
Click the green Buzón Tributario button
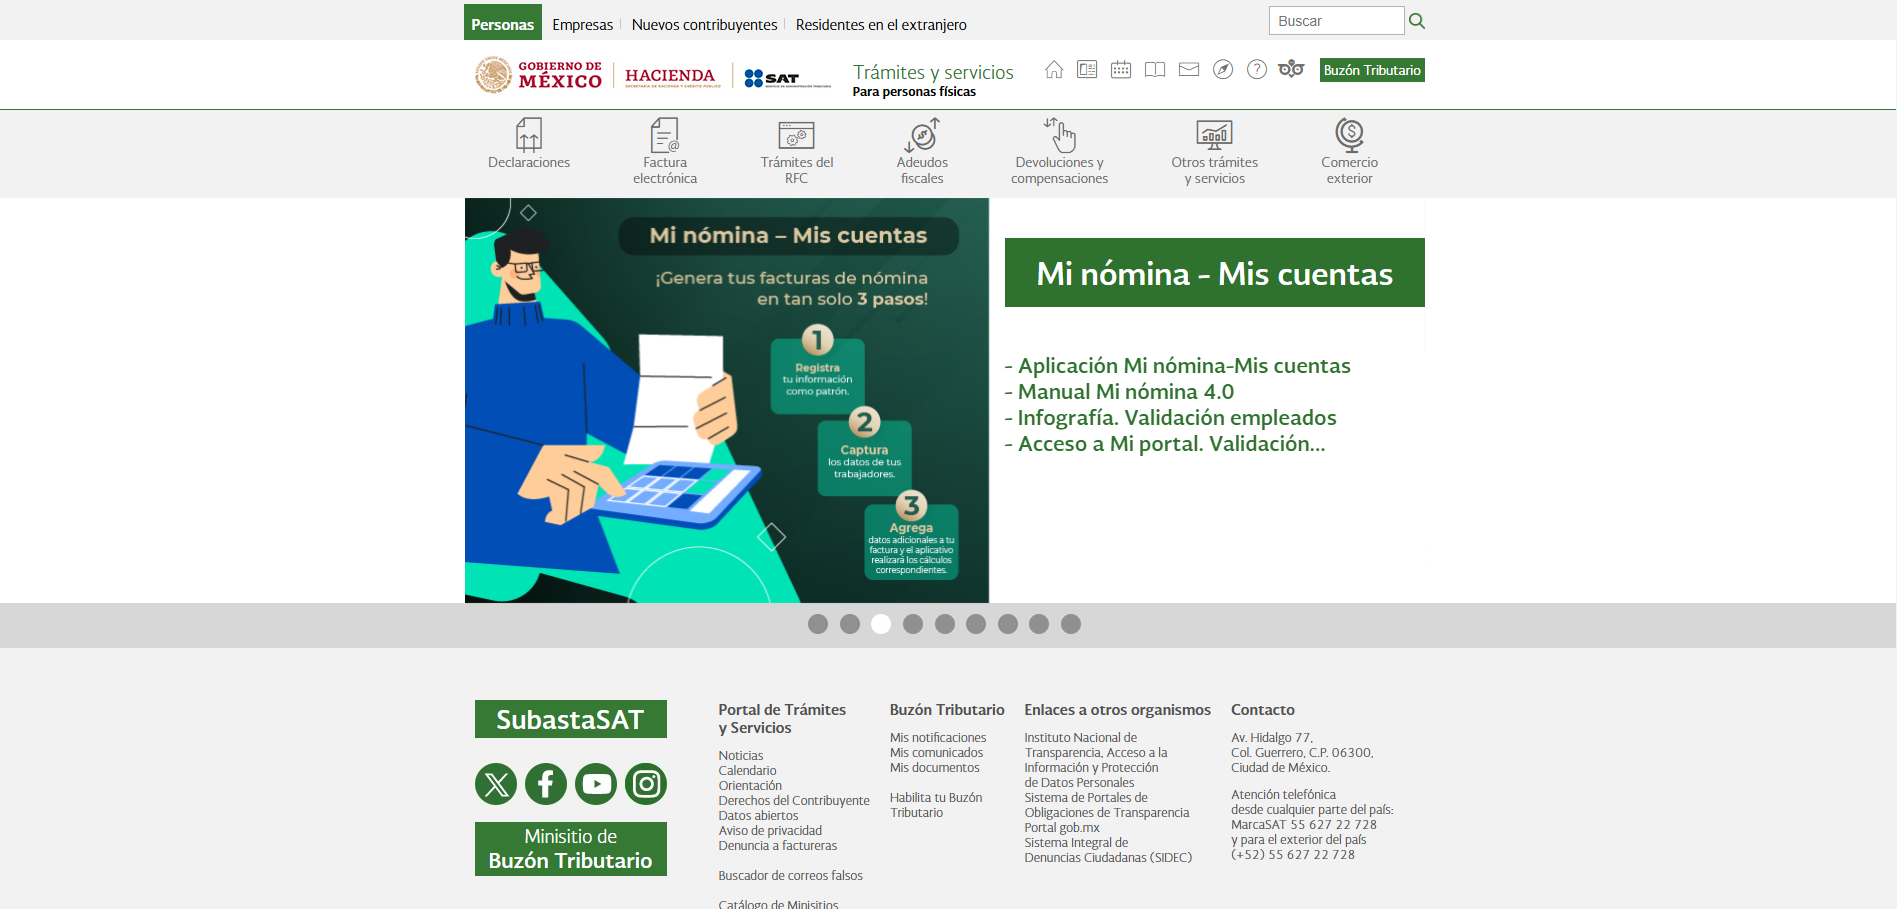(x=1372, y=70)
